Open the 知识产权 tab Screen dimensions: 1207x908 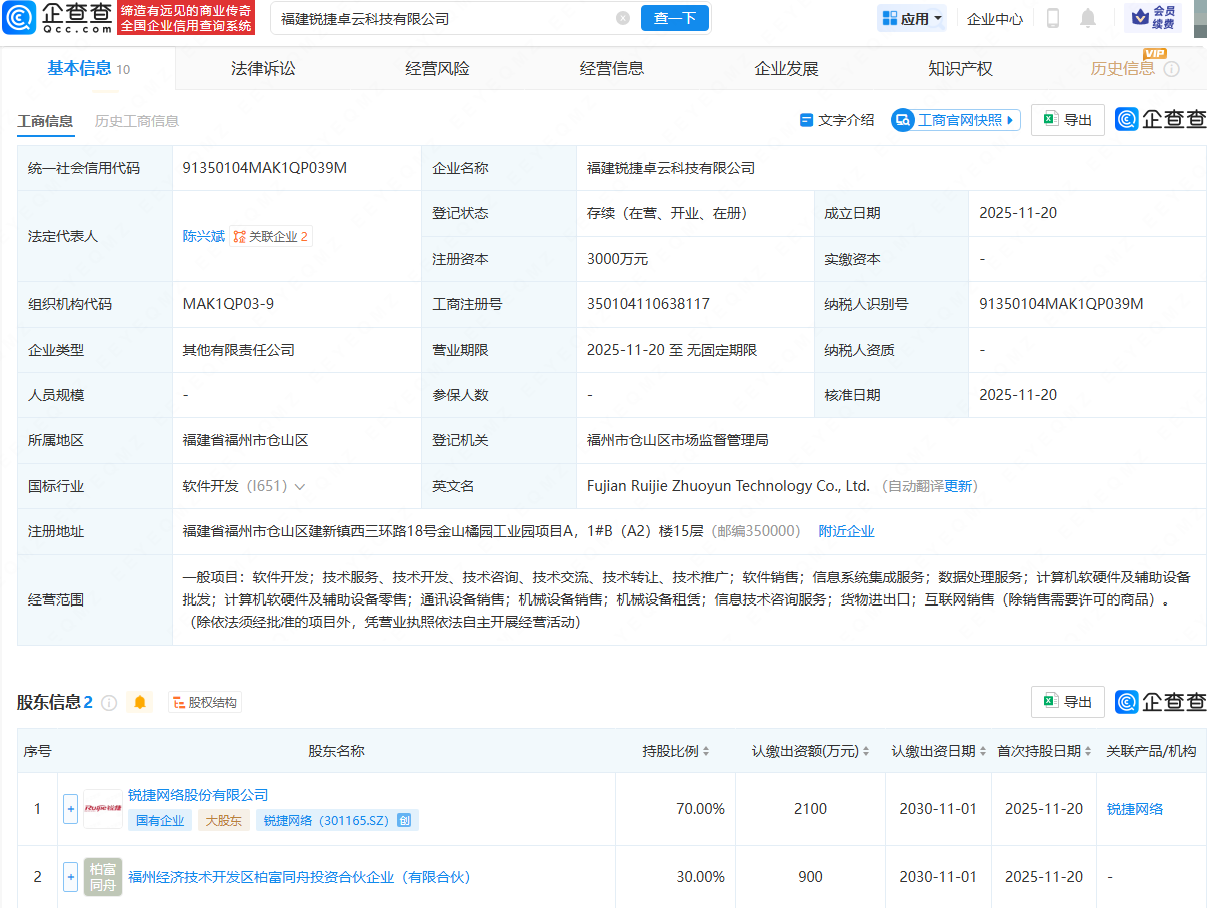click(x=960, y=69)
